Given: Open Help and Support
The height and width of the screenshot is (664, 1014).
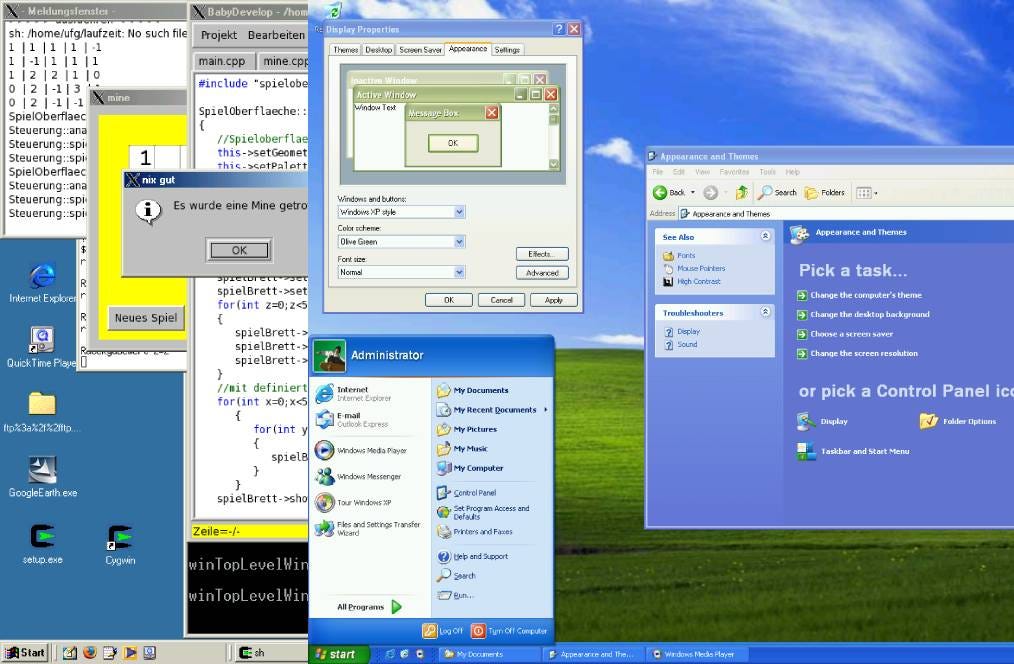Looking at the screenshot, I should click(x=473, y=556).
